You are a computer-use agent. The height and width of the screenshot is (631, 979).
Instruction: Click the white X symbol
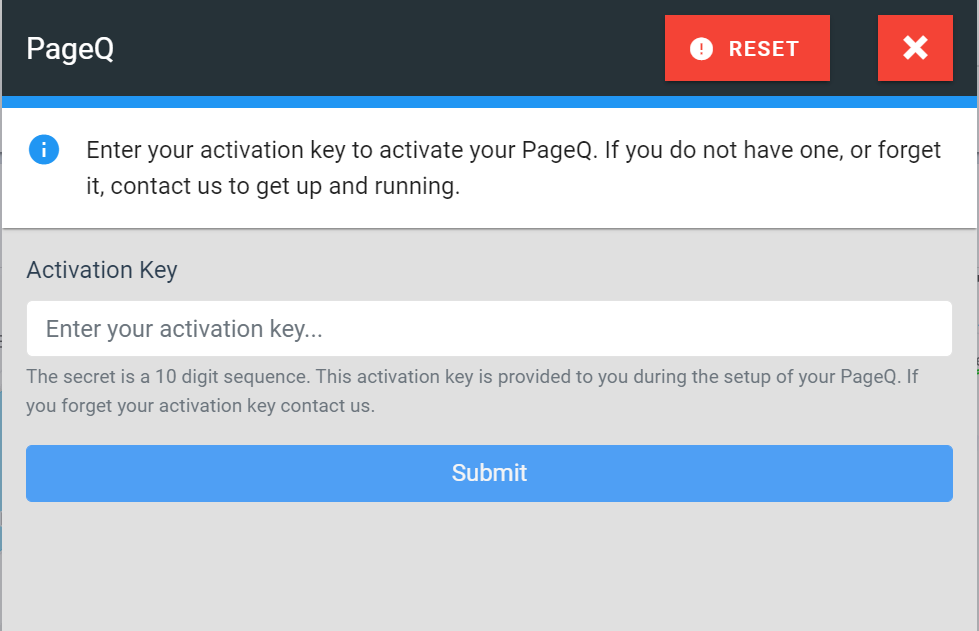(915, 48)
